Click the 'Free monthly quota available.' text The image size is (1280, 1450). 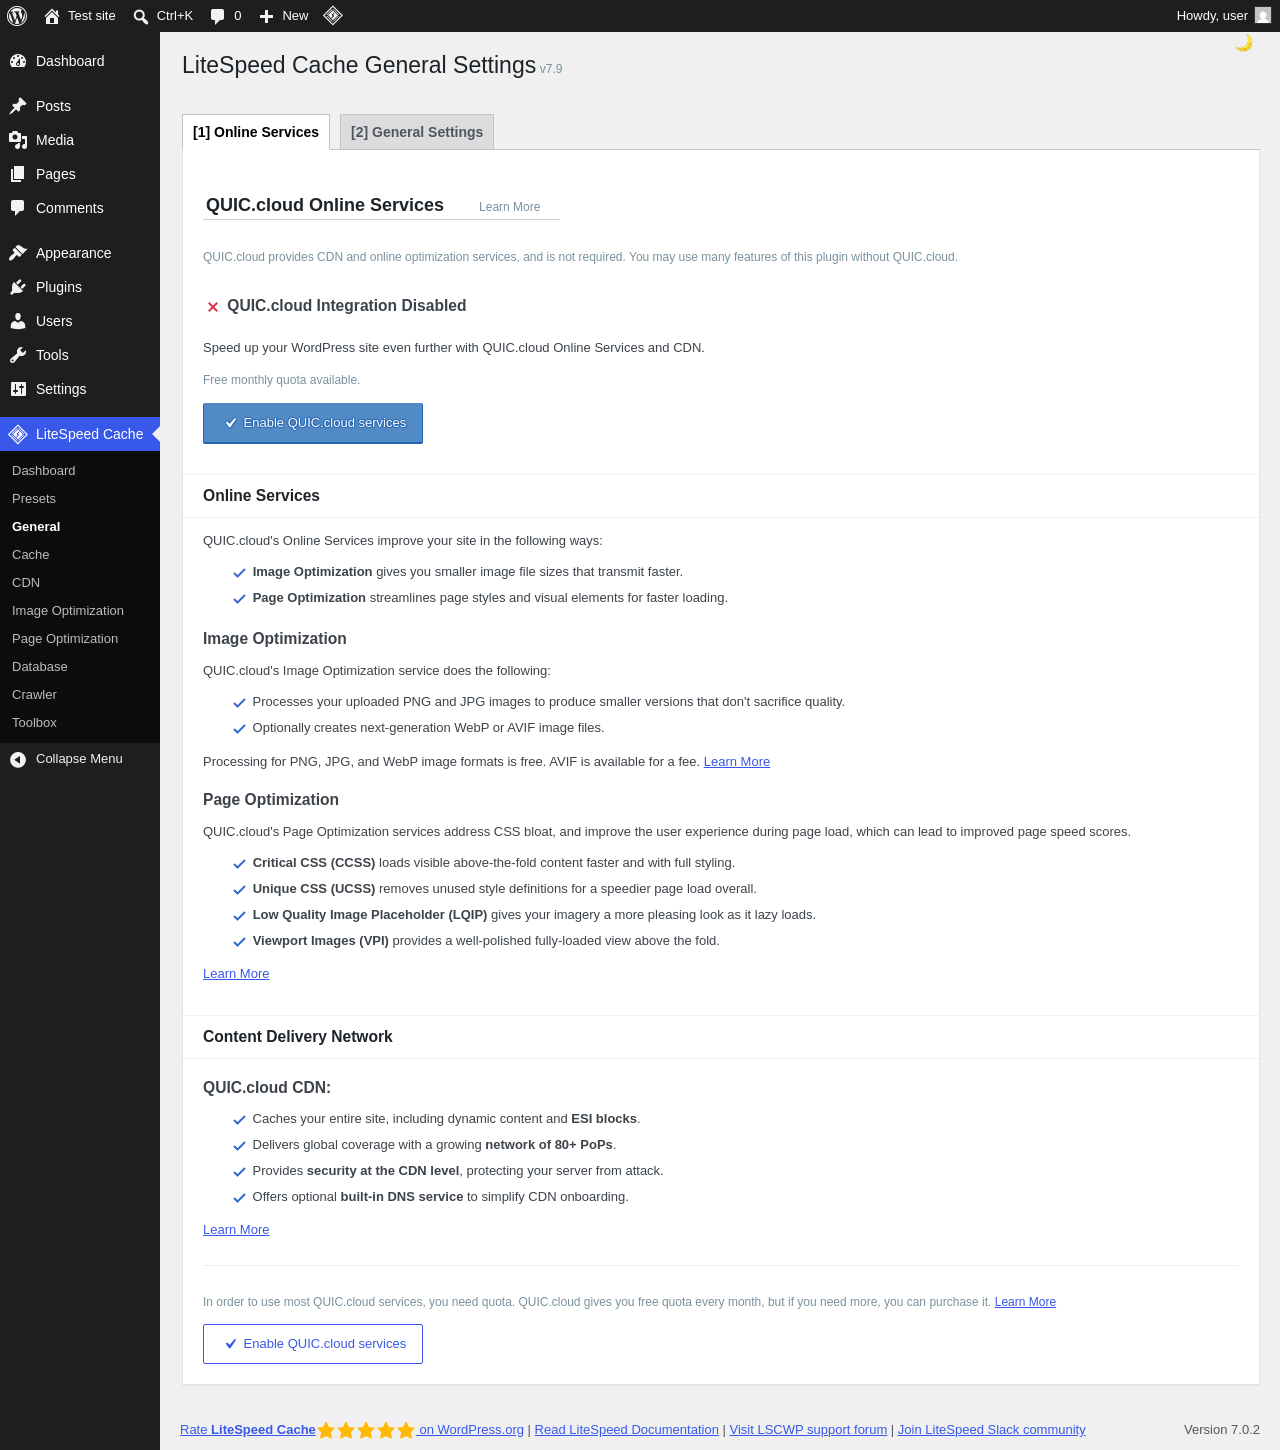281,380
